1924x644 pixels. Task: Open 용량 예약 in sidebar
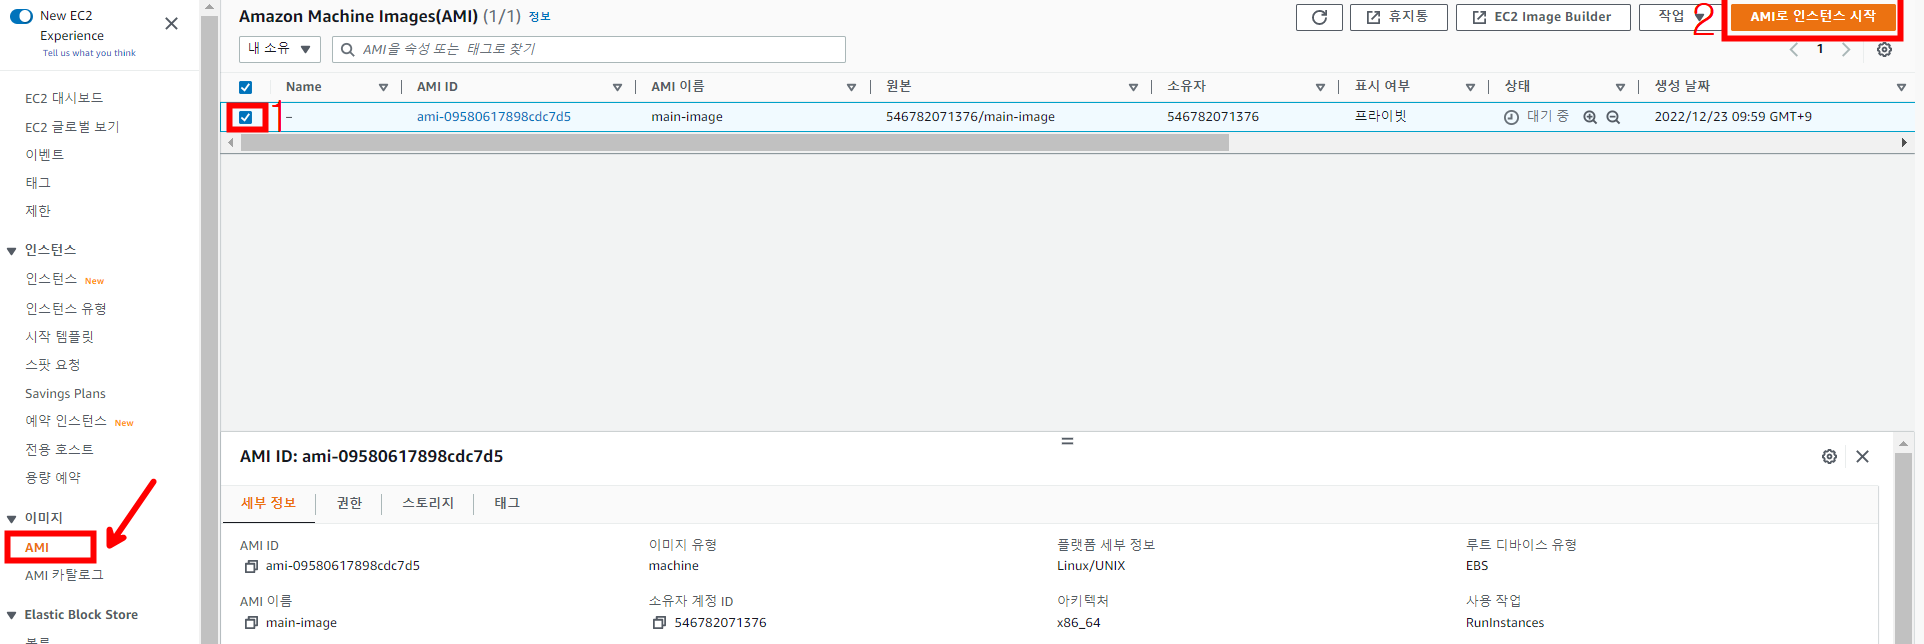point(53,478)
